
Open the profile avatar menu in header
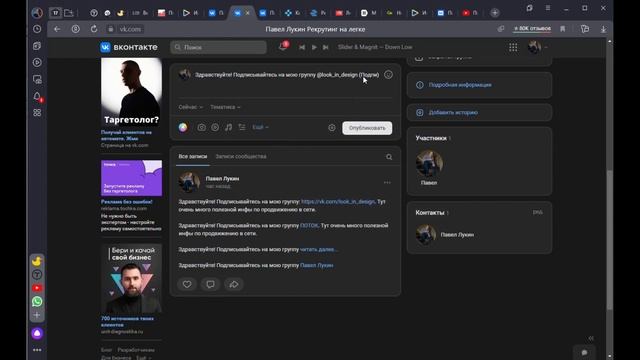click(537, 47)
